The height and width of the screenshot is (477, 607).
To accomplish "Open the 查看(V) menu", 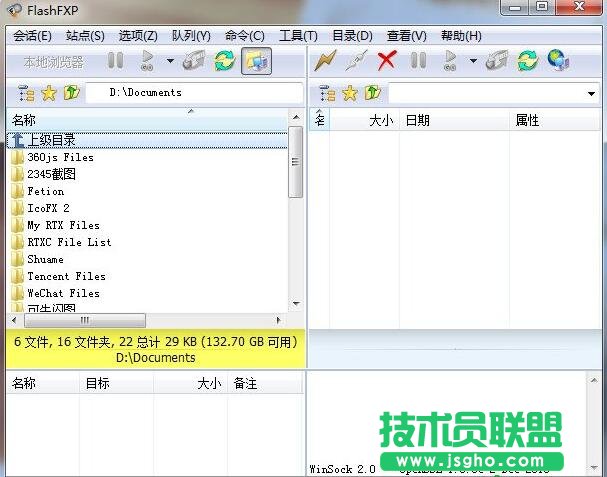I will (x=406, y=36).
